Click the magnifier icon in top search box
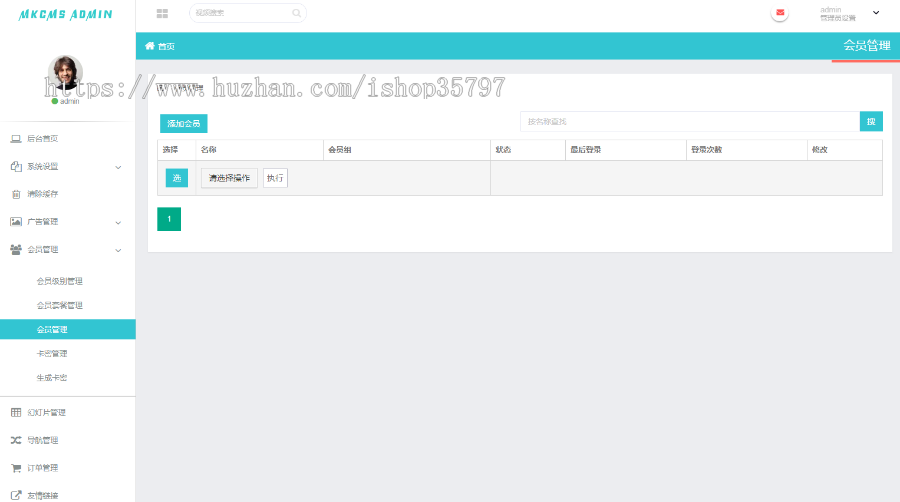Image resolution: width=900 pixels, height=502 pixels. point(296,13)
